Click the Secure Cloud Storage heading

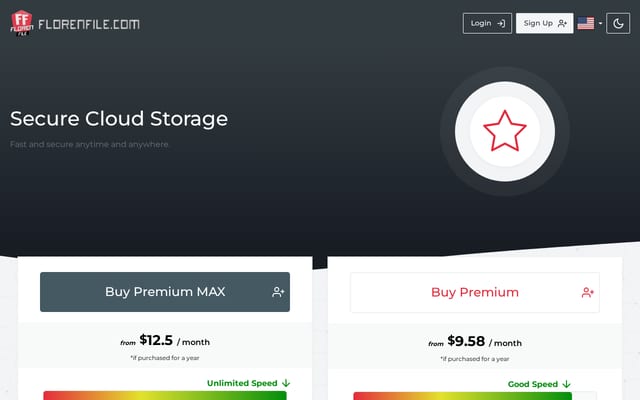tap(119, 119)
